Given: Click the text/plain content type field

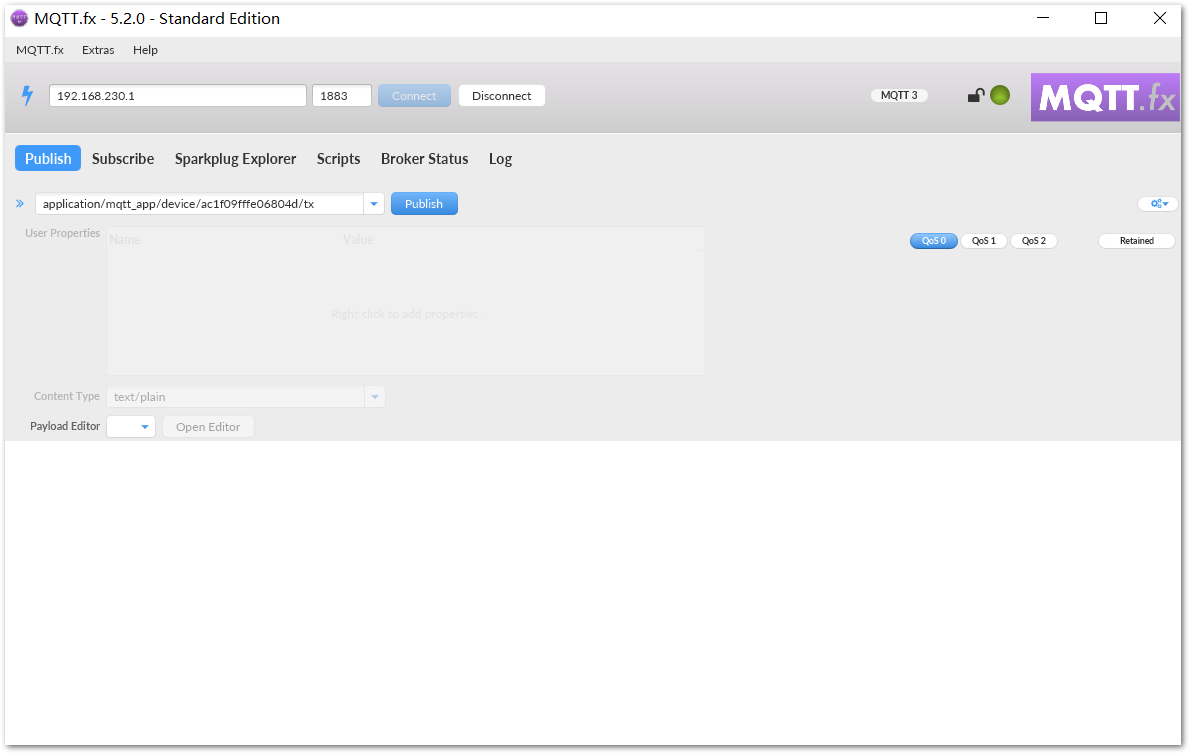Looking at the screenshot, I should (x=236, y=397).
